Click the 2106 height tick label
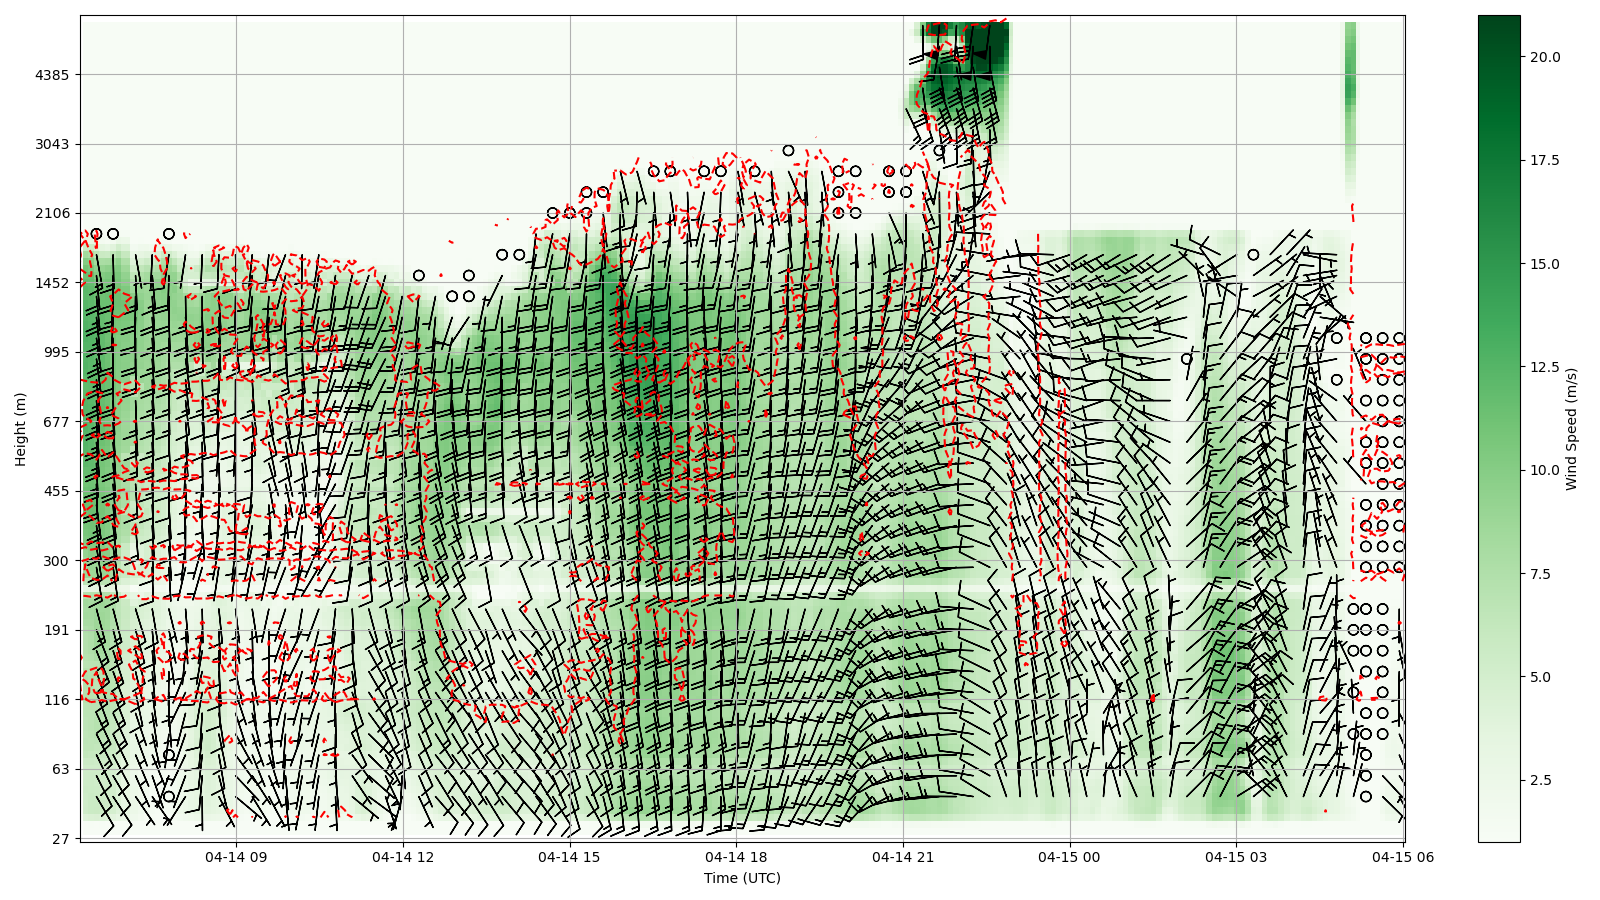This screenshot has height=900, width=1600. click(52, 213)
